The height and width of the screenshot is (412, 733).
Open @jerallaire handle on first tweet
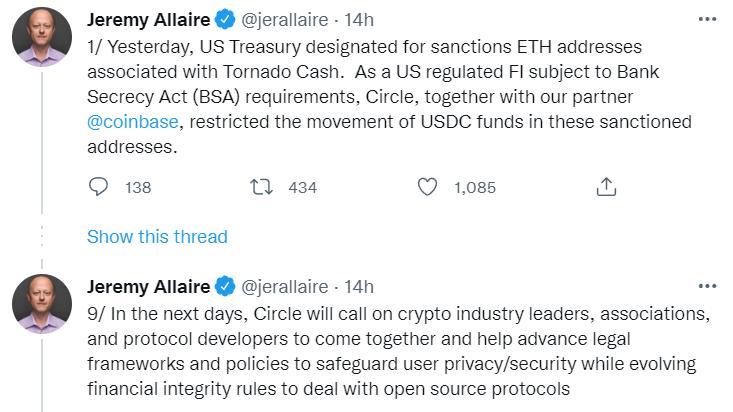pyautogui.click(x=286, y=20)
